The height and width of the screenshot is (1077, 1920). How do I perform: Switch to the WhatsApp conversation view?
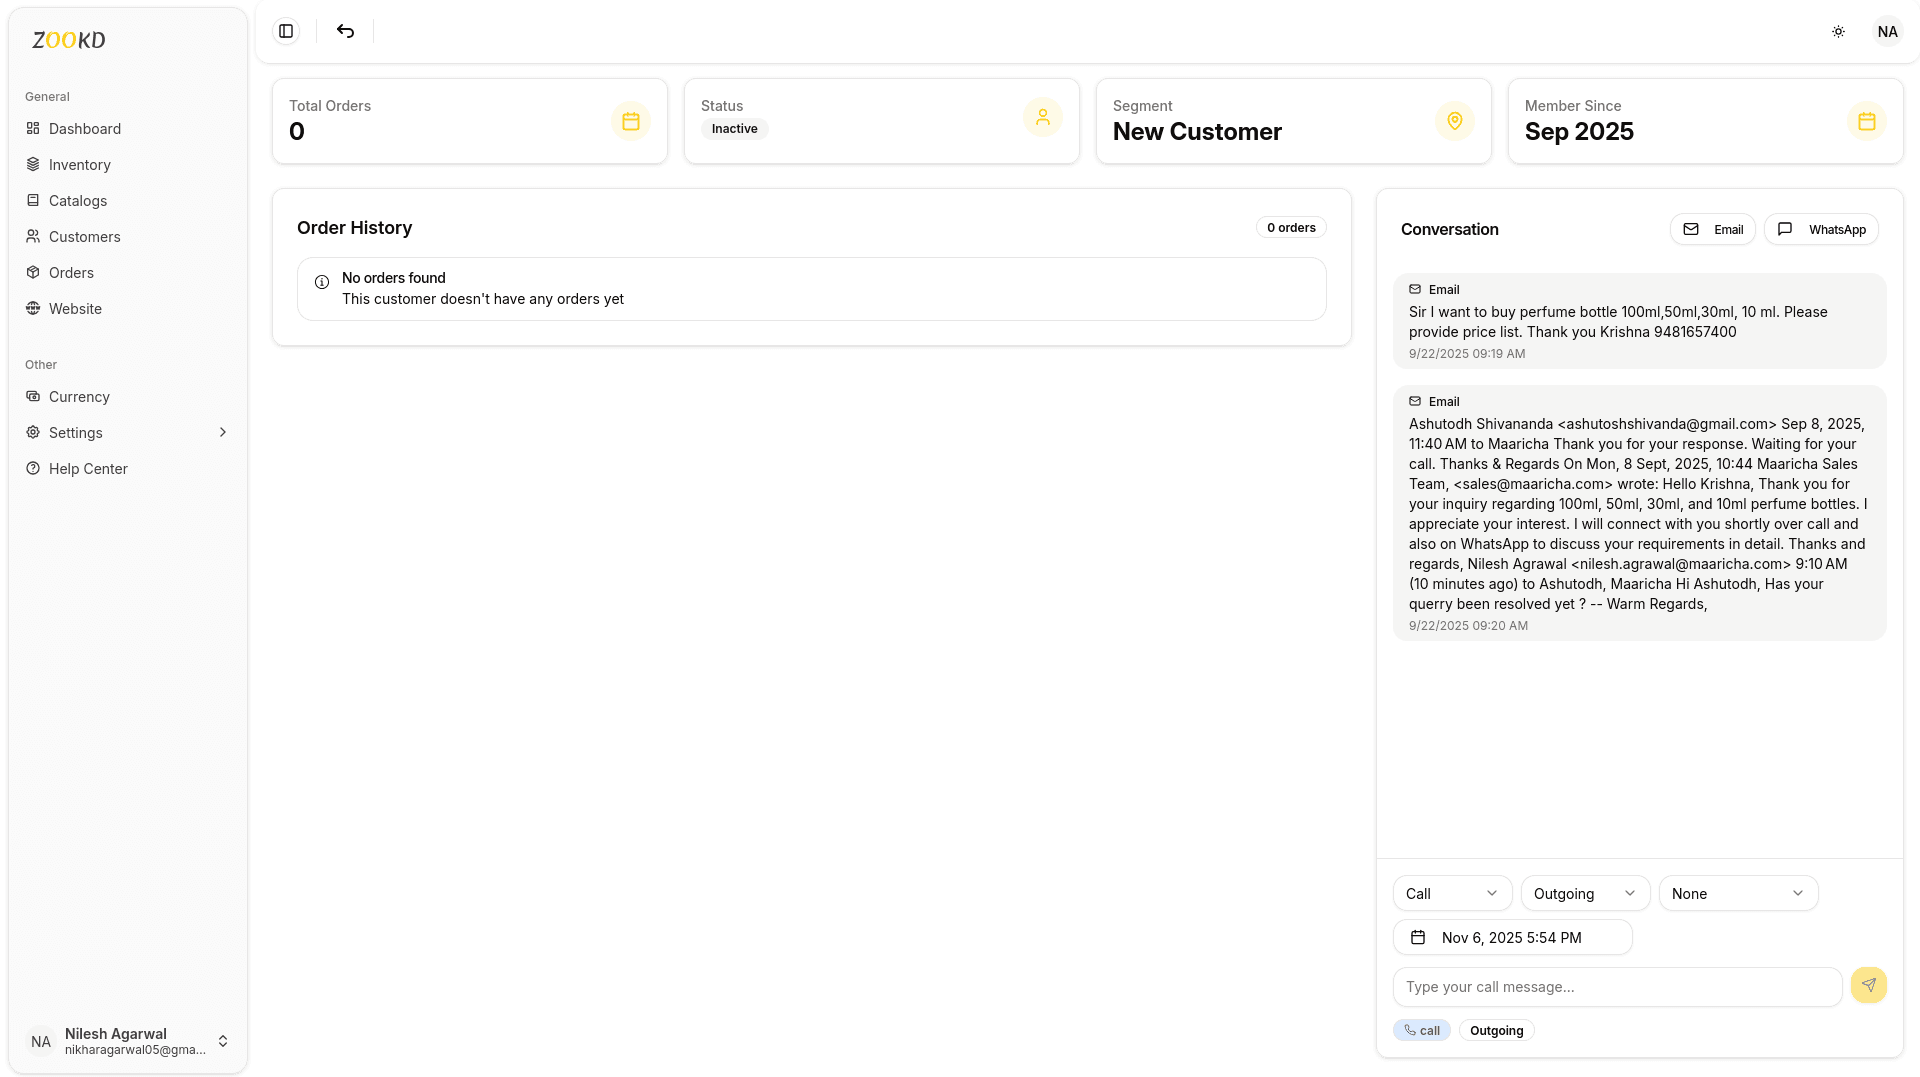1821,229
